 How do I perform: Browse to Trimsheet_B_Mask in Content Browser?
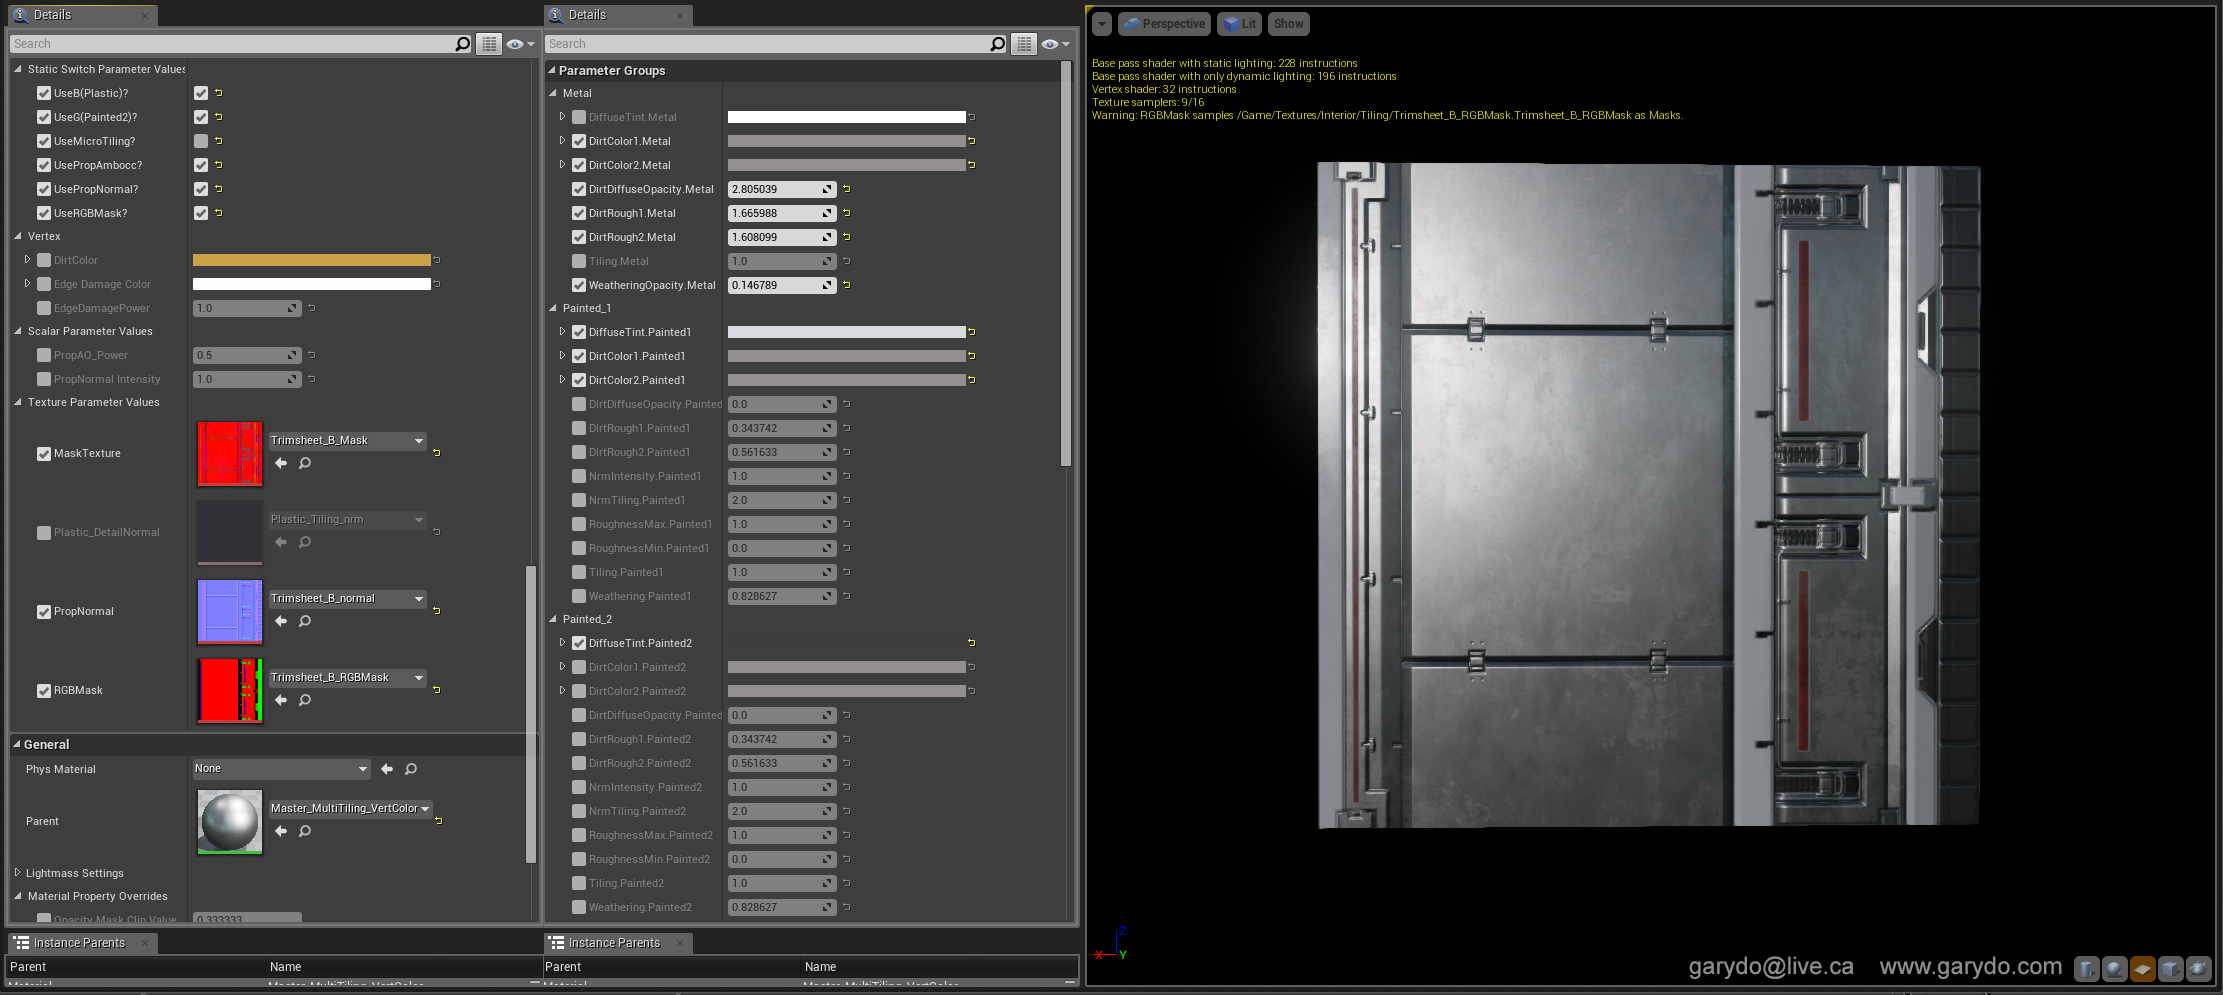(x=305, y=463)
